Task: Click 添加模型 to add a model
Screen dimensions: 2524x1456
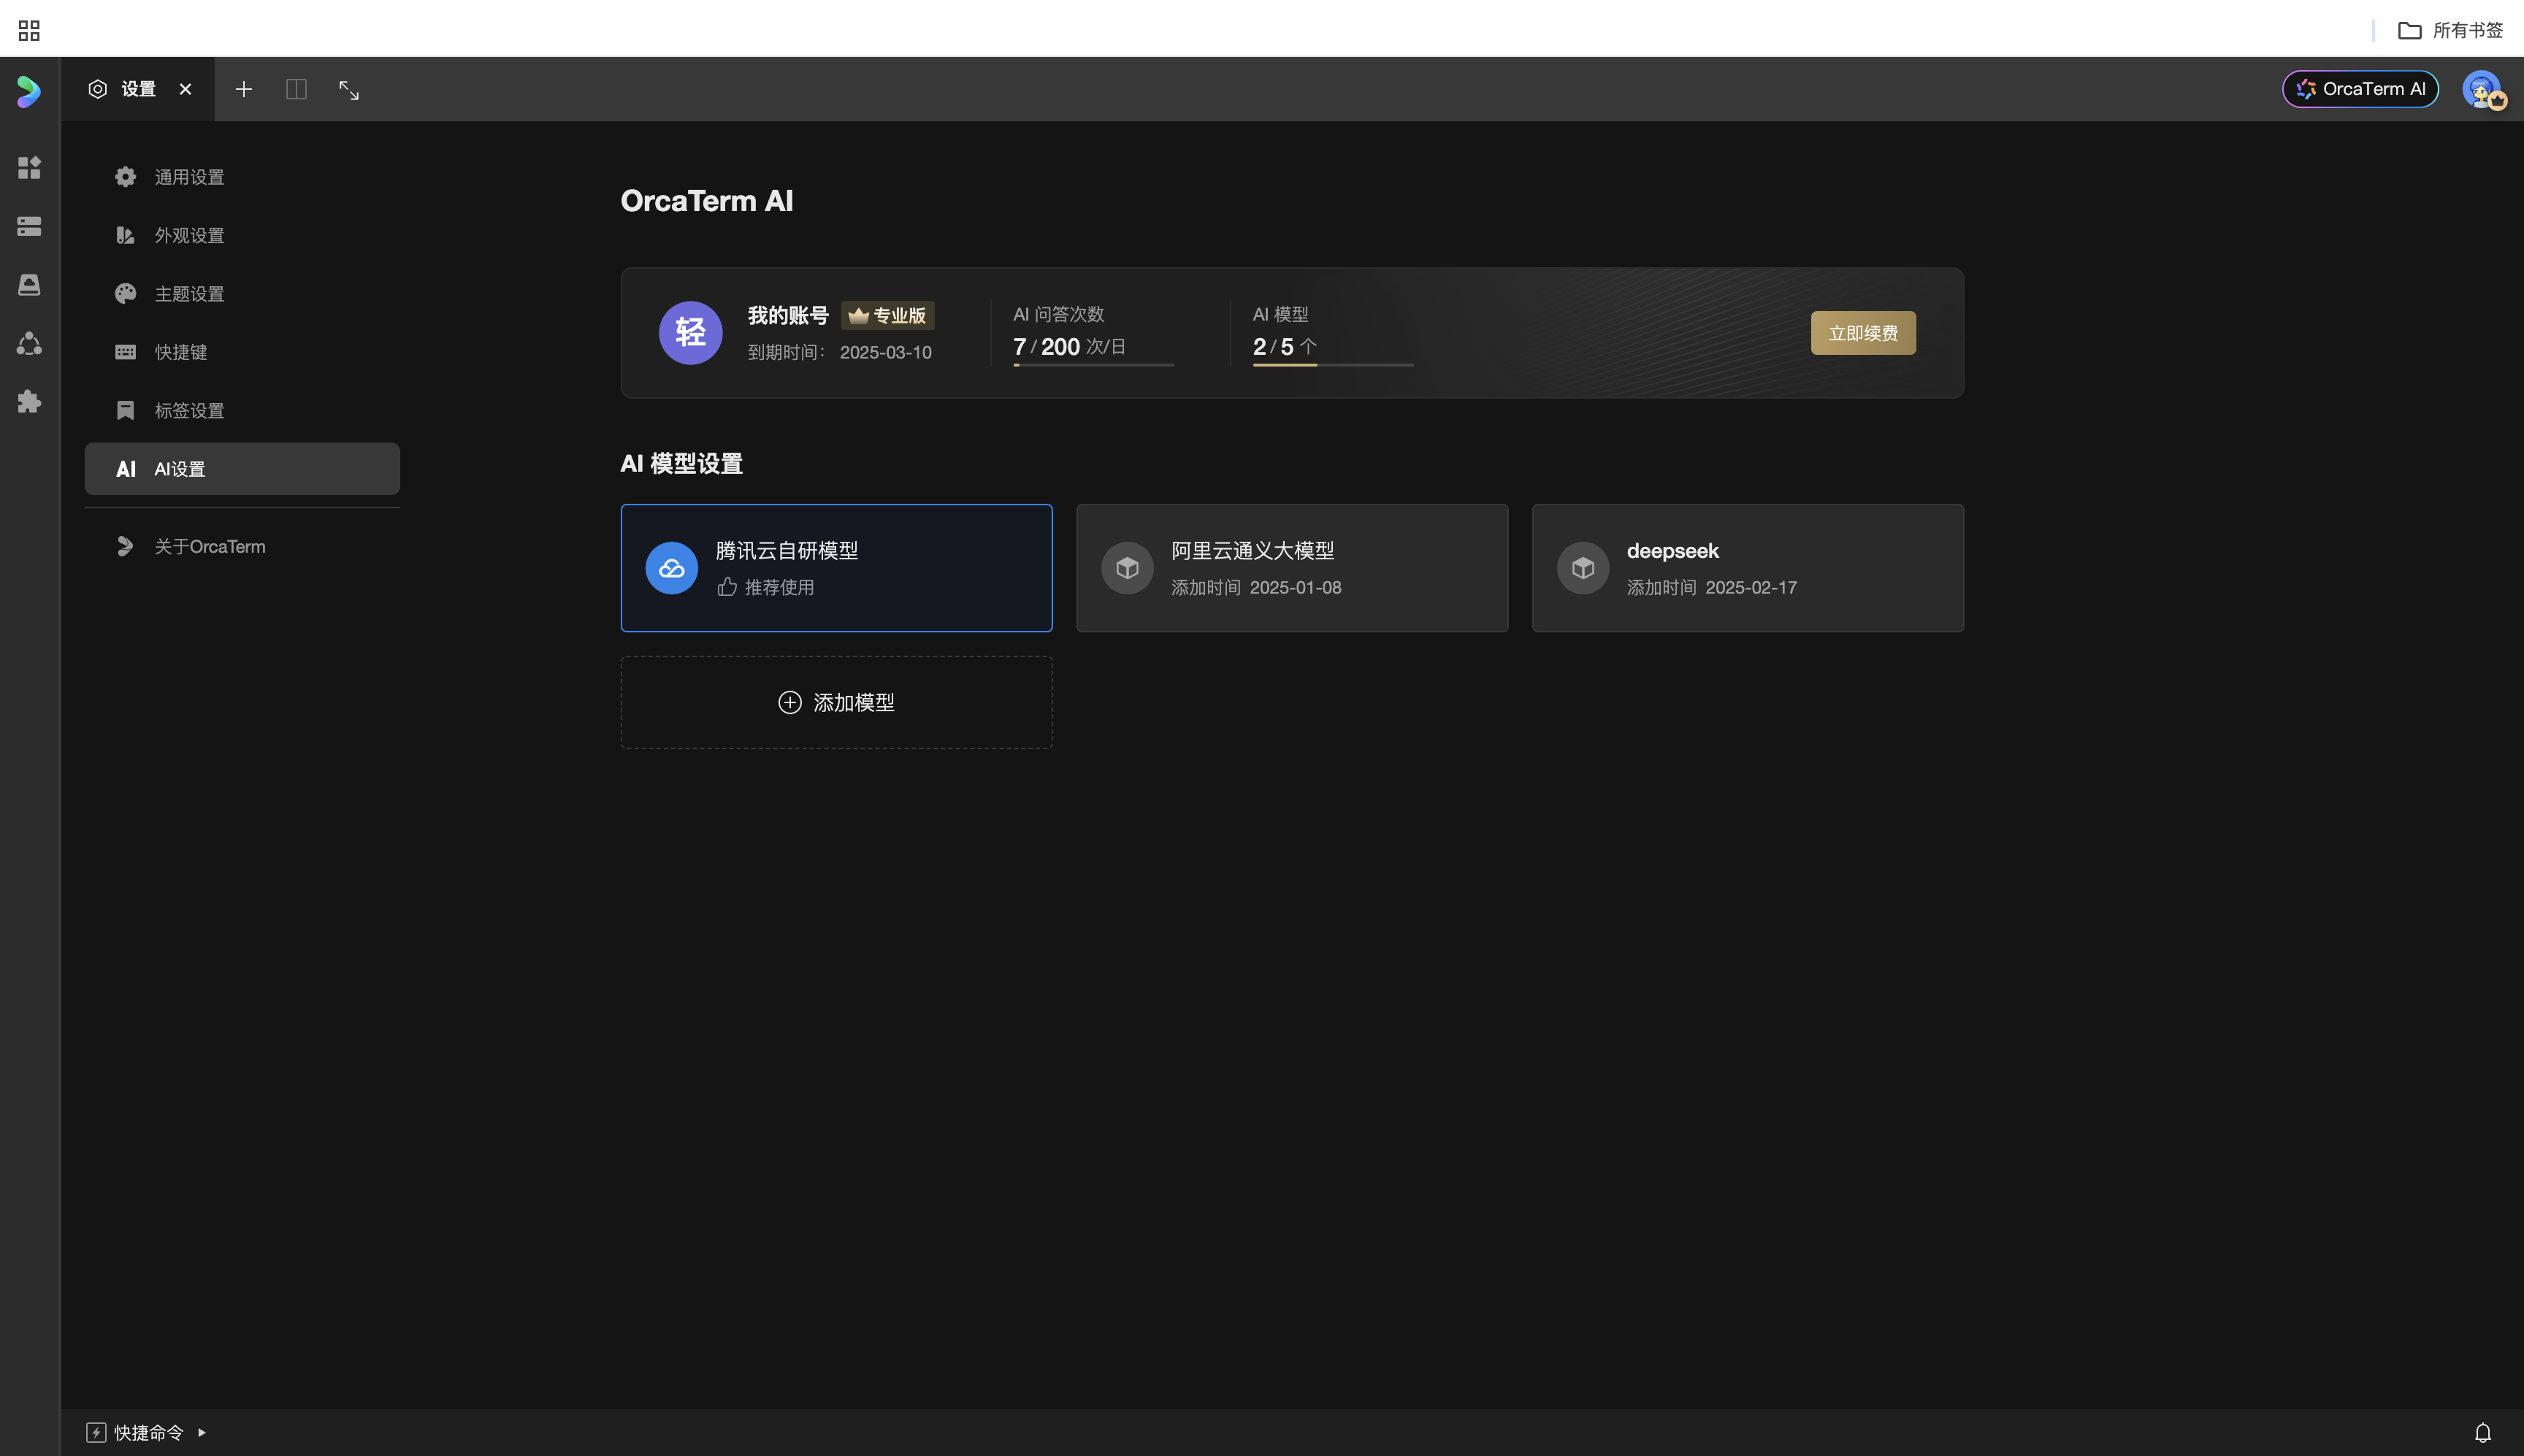Action: tap(836, 702)
